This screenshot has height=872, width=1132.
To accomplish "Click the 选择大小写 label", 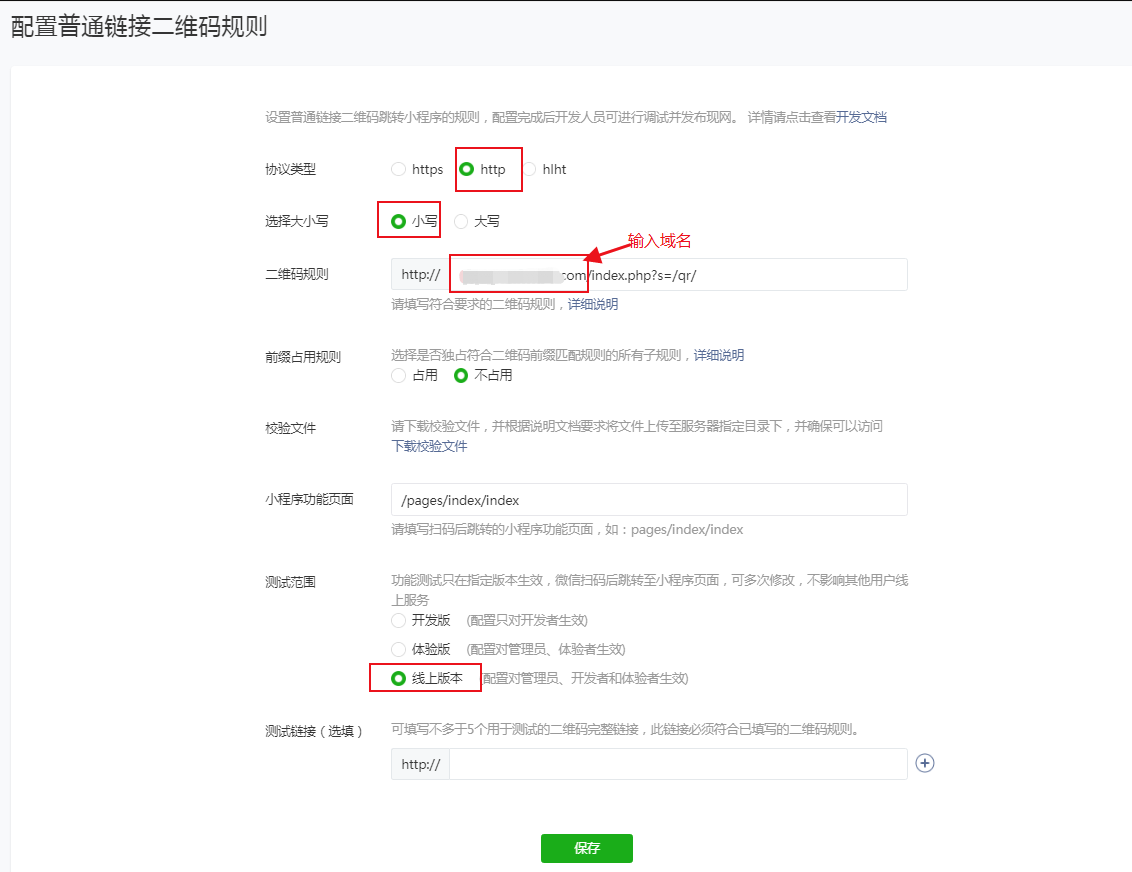I will [x=297, y=221].
